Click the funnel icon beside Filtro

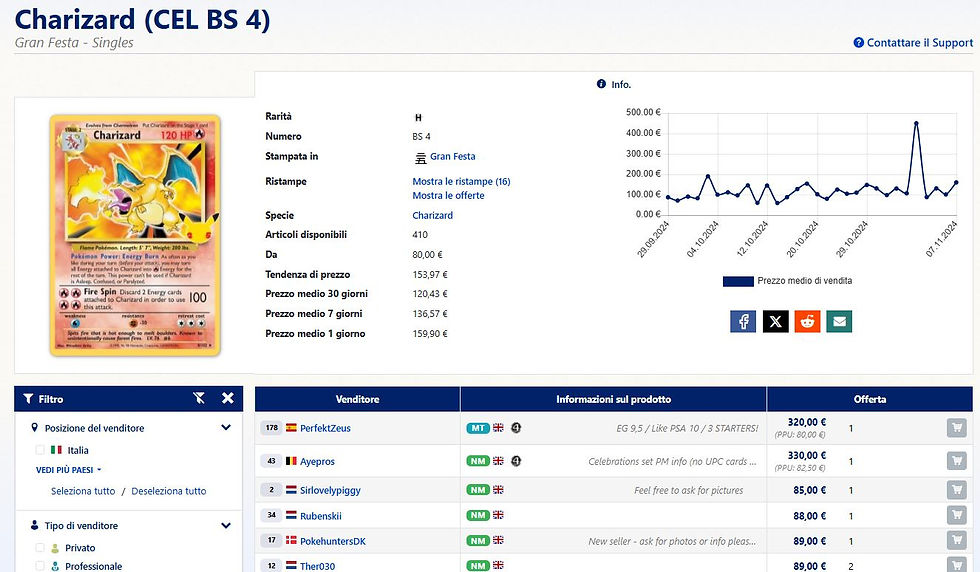click(x=28, y=398)
